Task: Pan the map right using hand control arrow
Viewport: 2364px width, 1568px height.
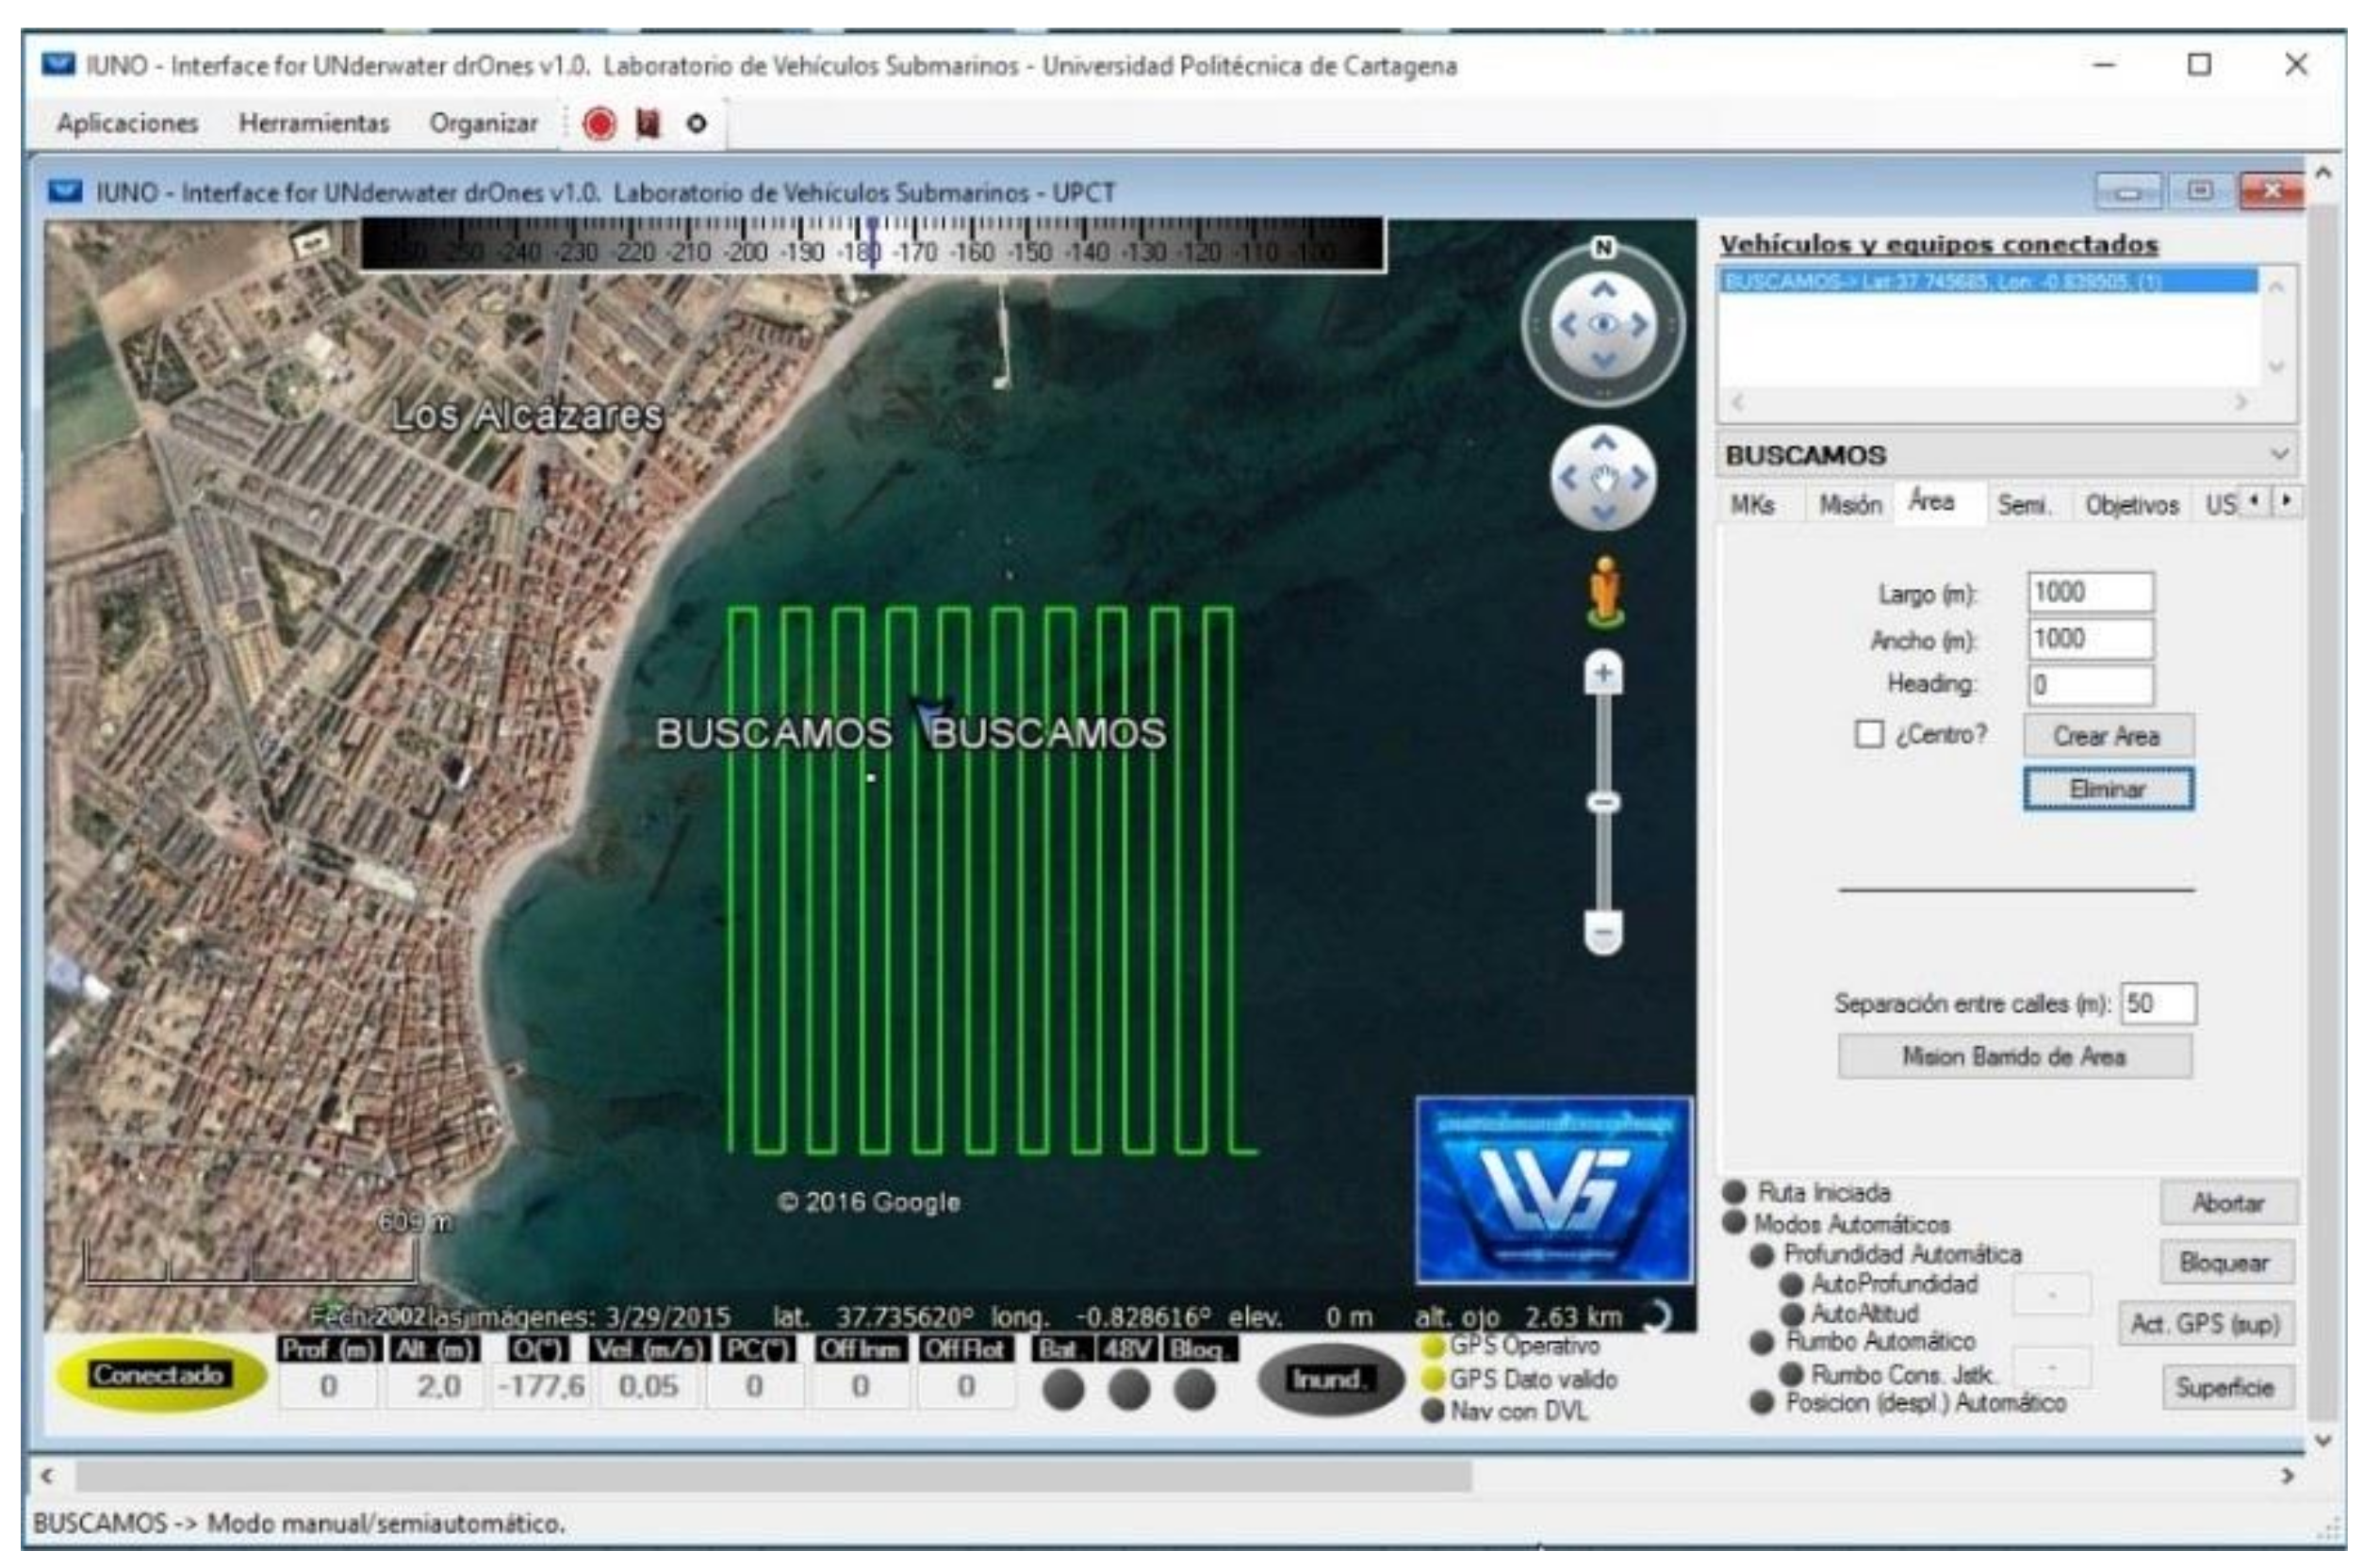Action: click(x=1640, y=479)
